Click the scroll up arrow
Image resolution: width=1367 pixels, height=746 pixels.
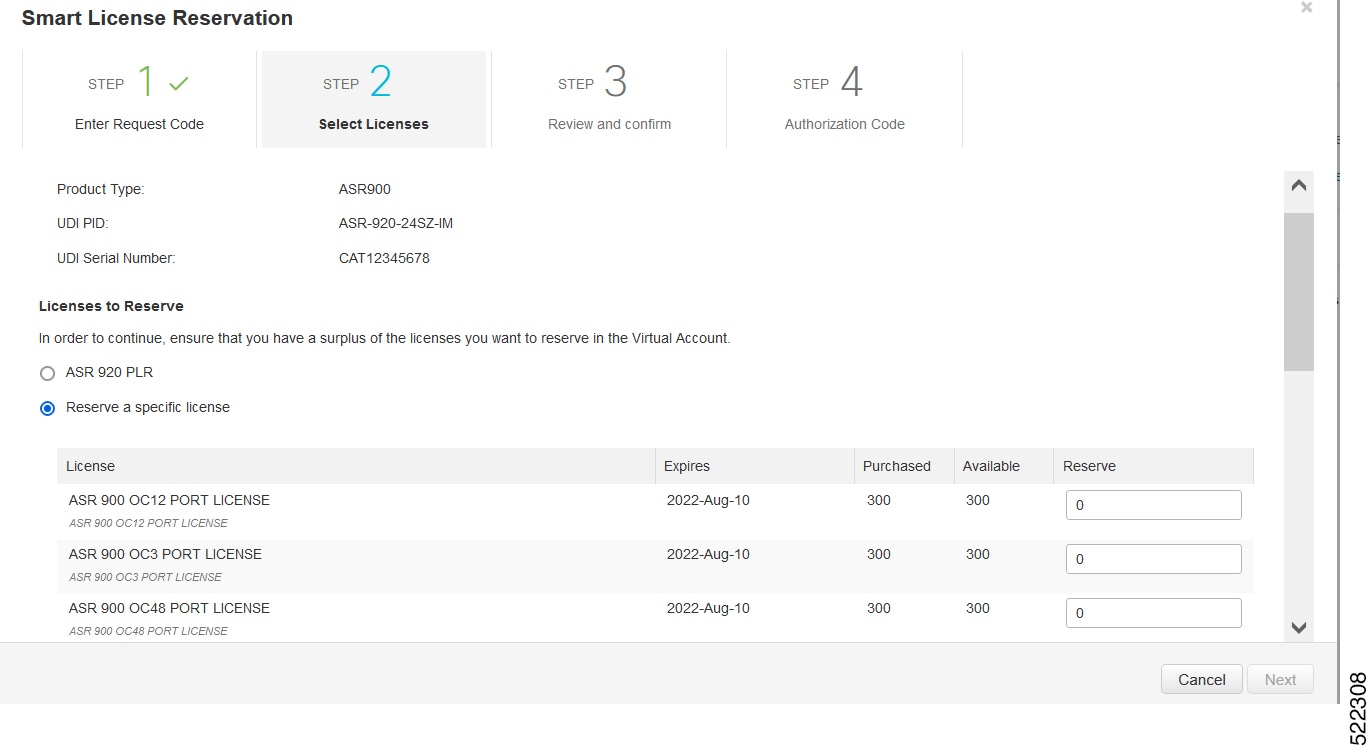click(1298, 185)
